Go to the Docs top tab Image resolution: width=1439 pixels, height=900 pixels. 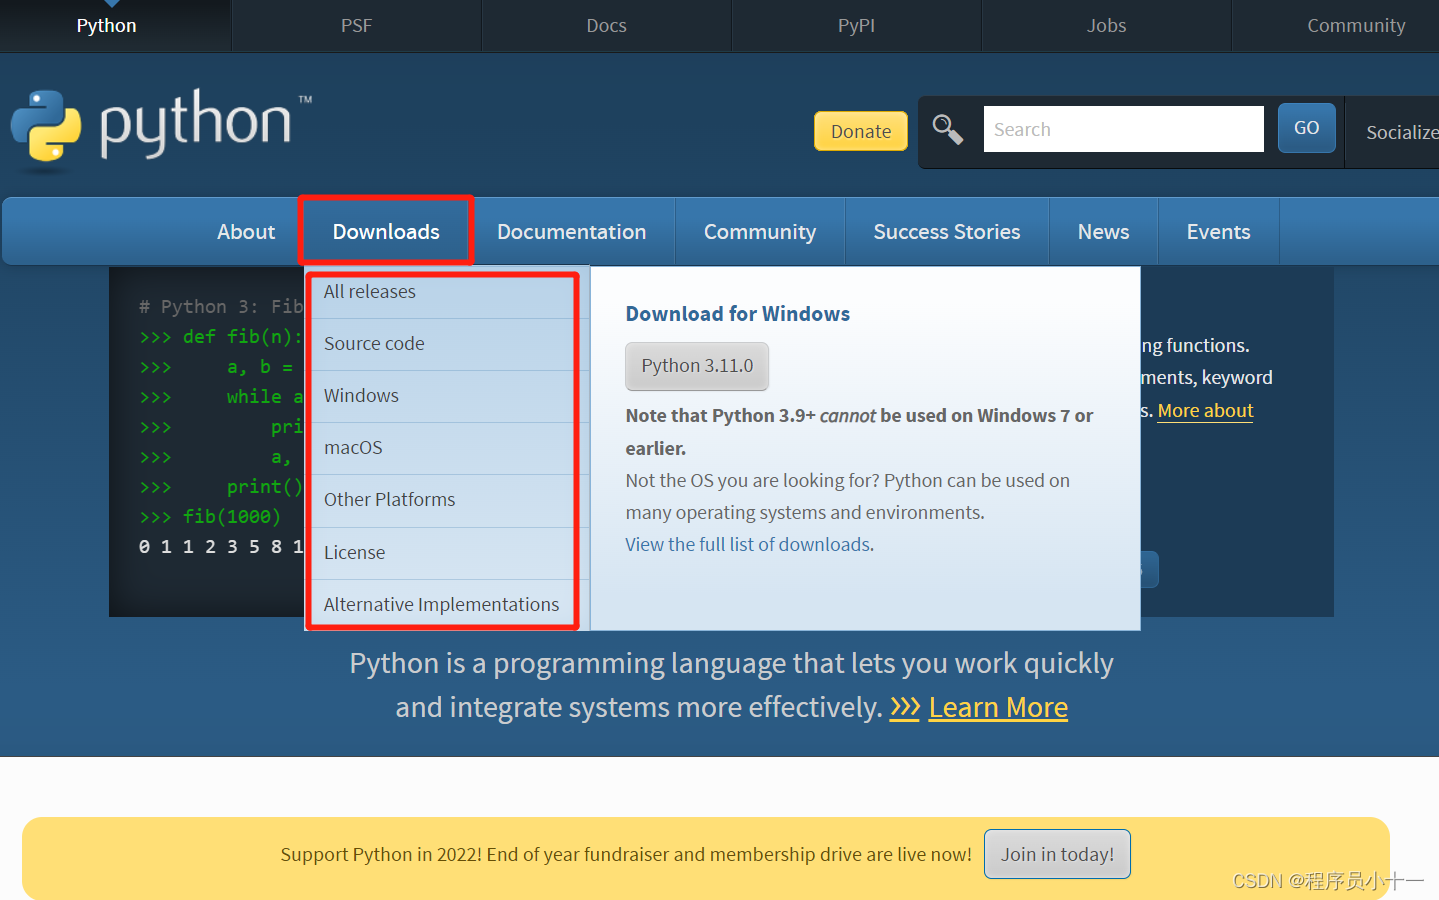(606, 26)
